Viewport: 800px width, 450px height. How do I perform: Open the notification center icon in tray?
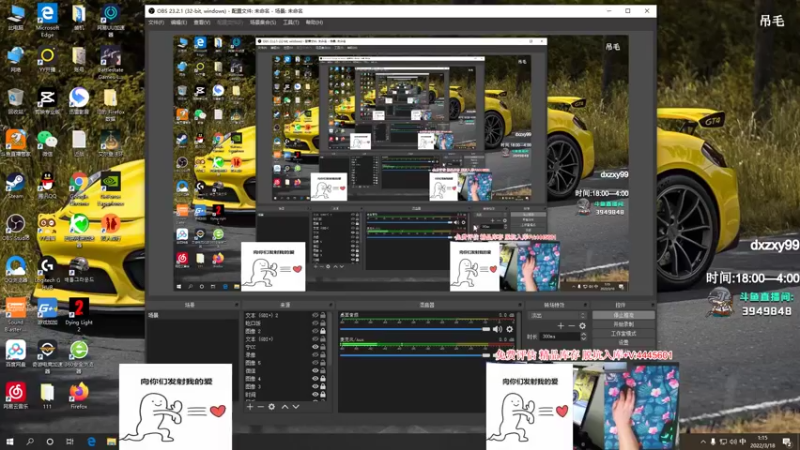click(787, 442)
